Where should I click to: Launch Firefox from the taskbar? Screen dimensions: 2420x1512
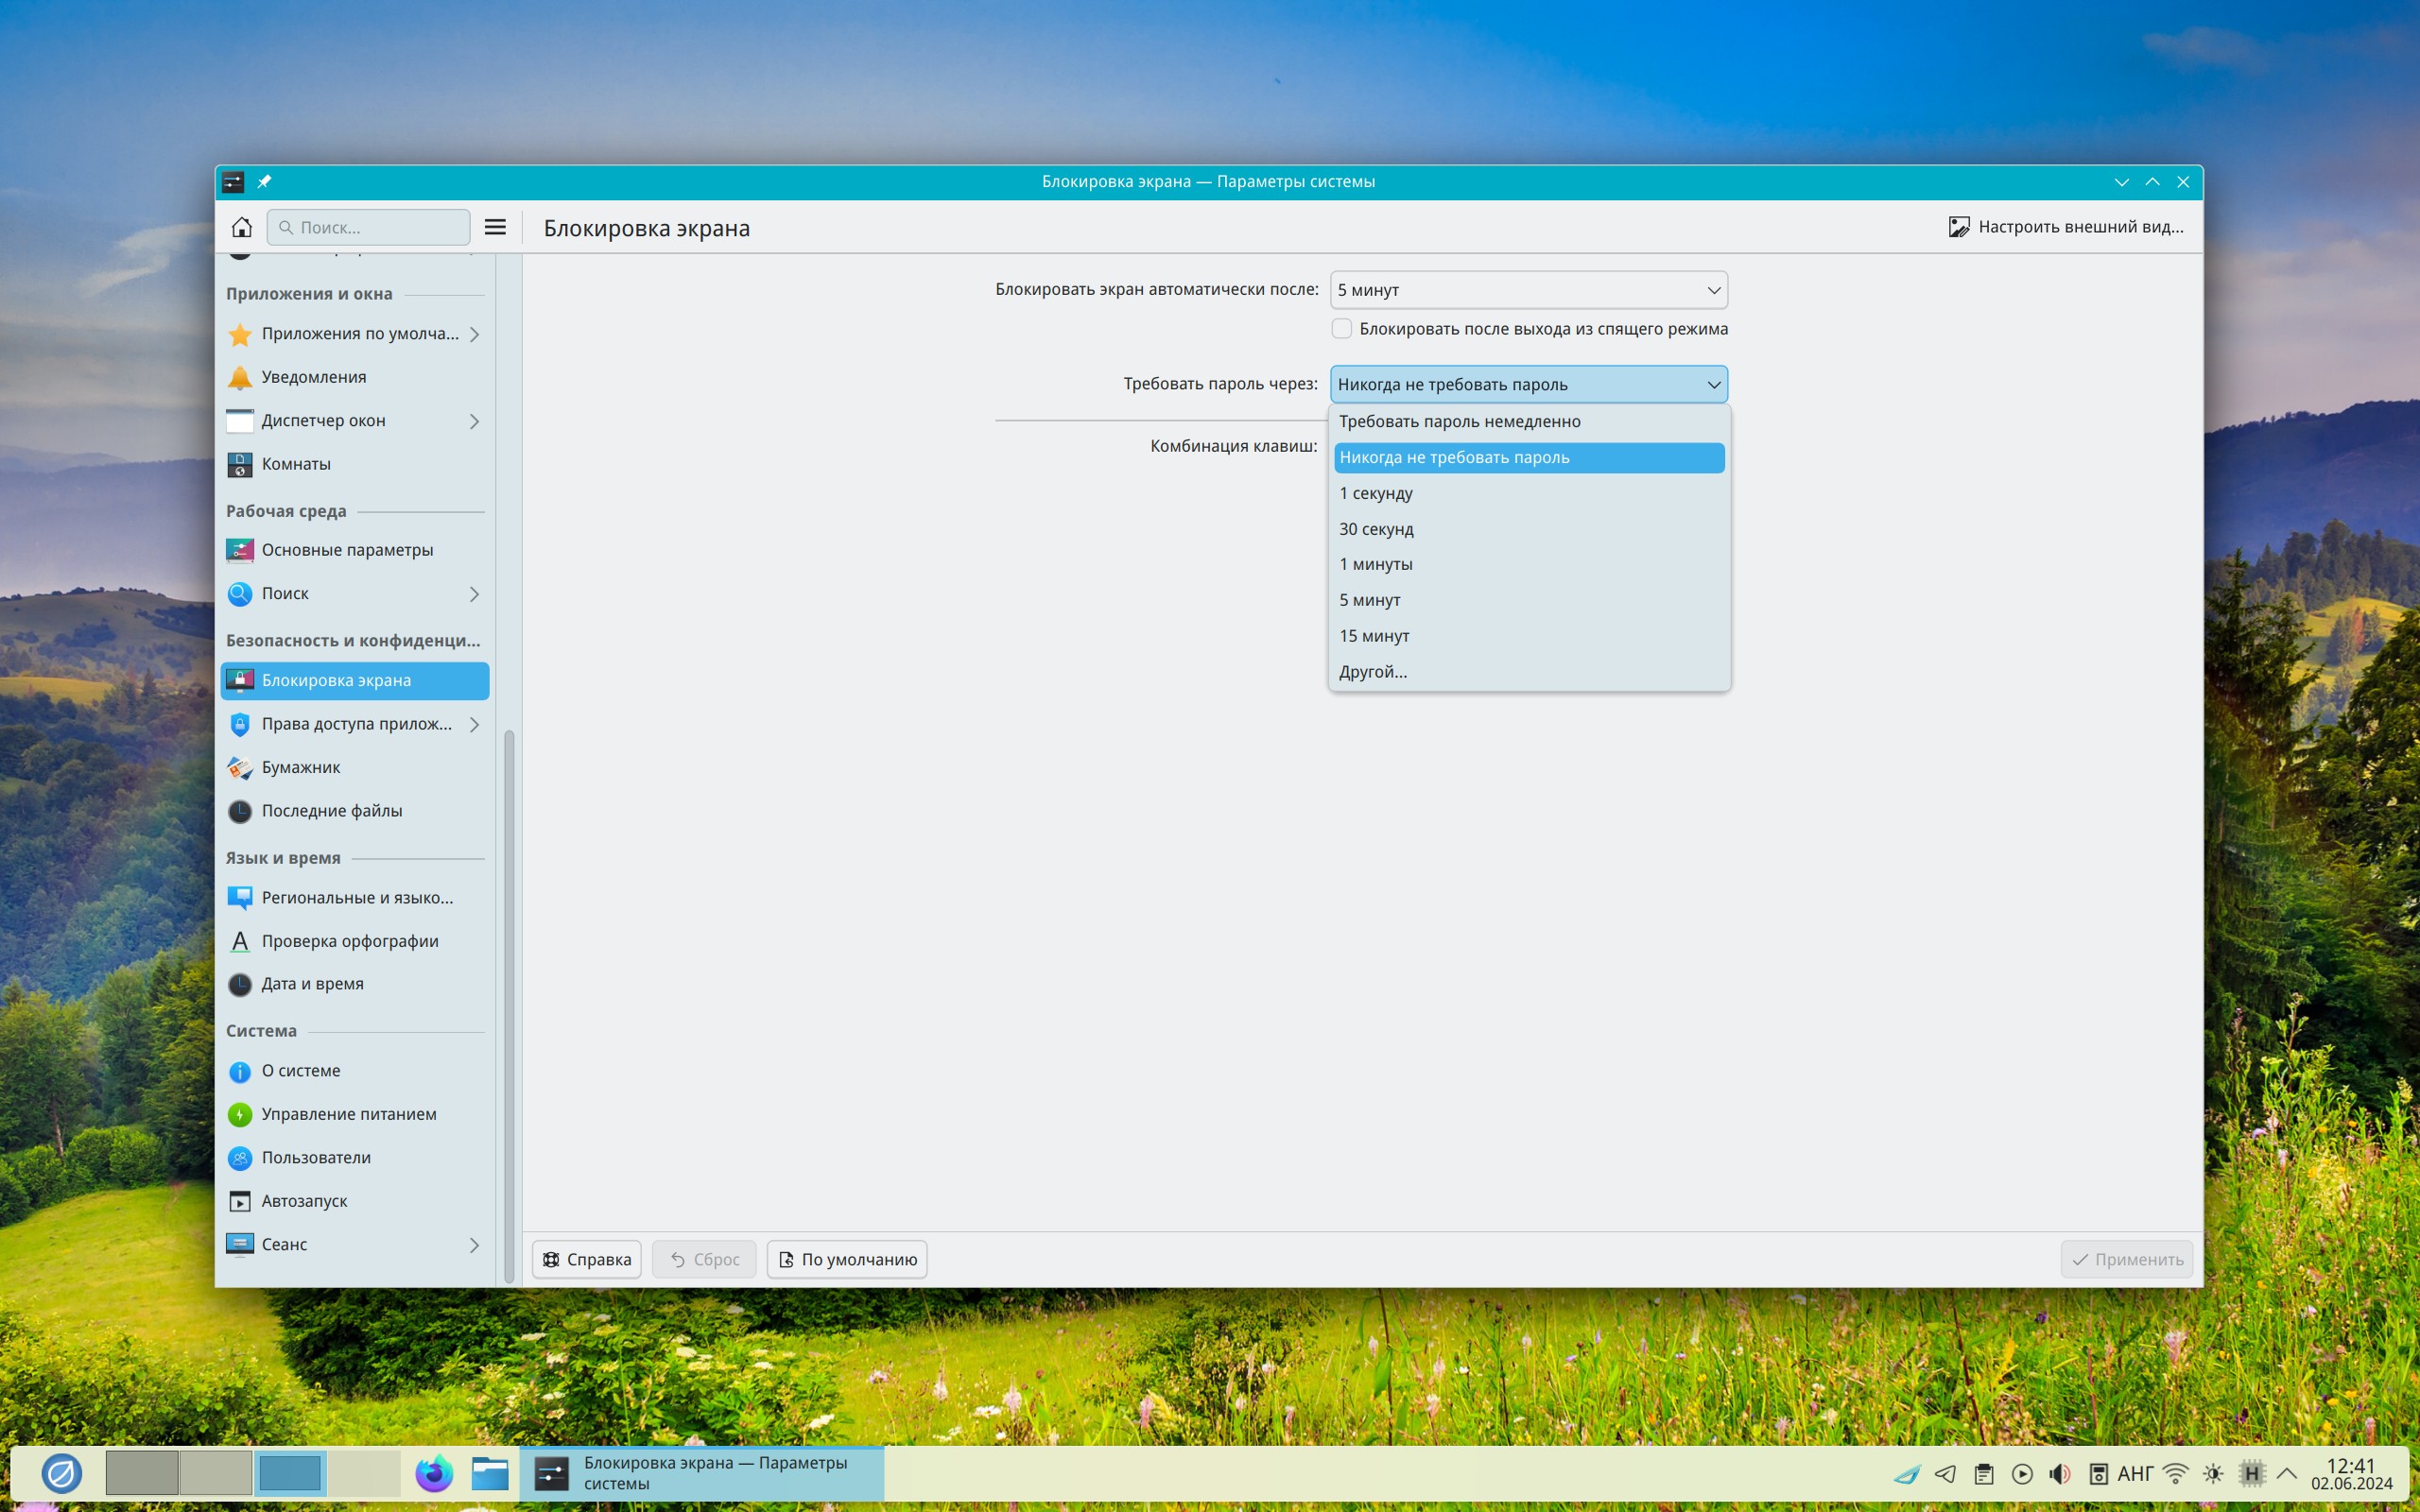pyautogui.click(x=434, y=1473)
